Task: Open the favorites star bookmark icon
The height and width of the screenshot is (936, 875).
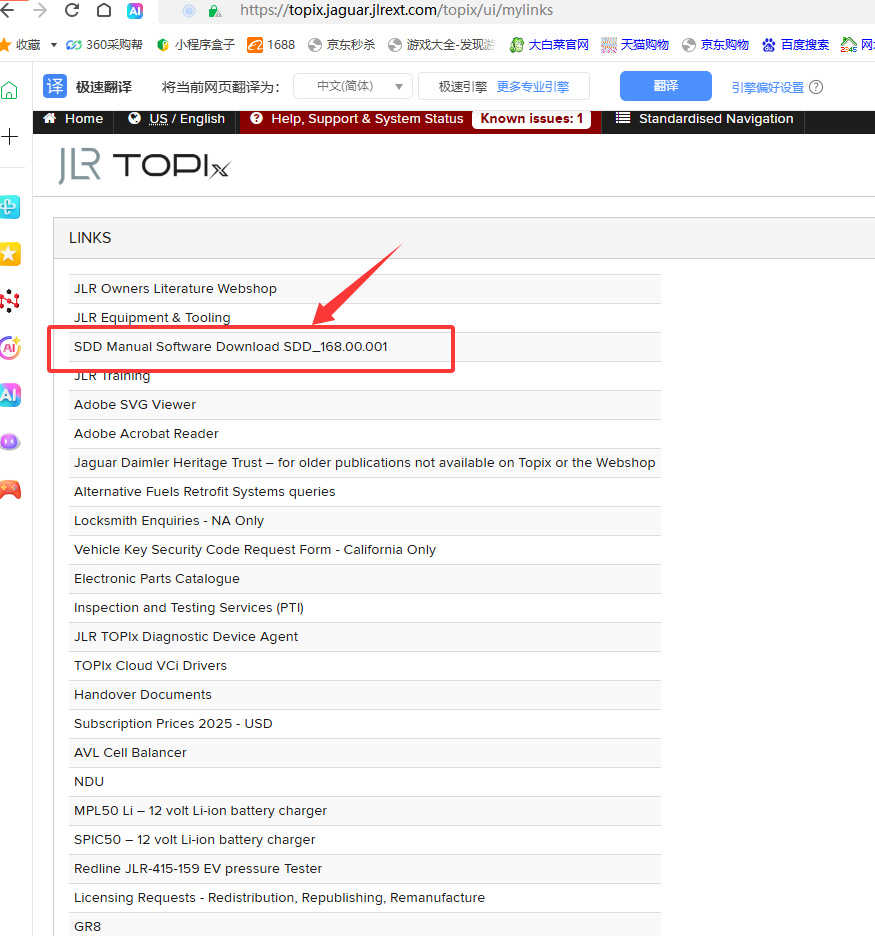Action: coord(5,45)
